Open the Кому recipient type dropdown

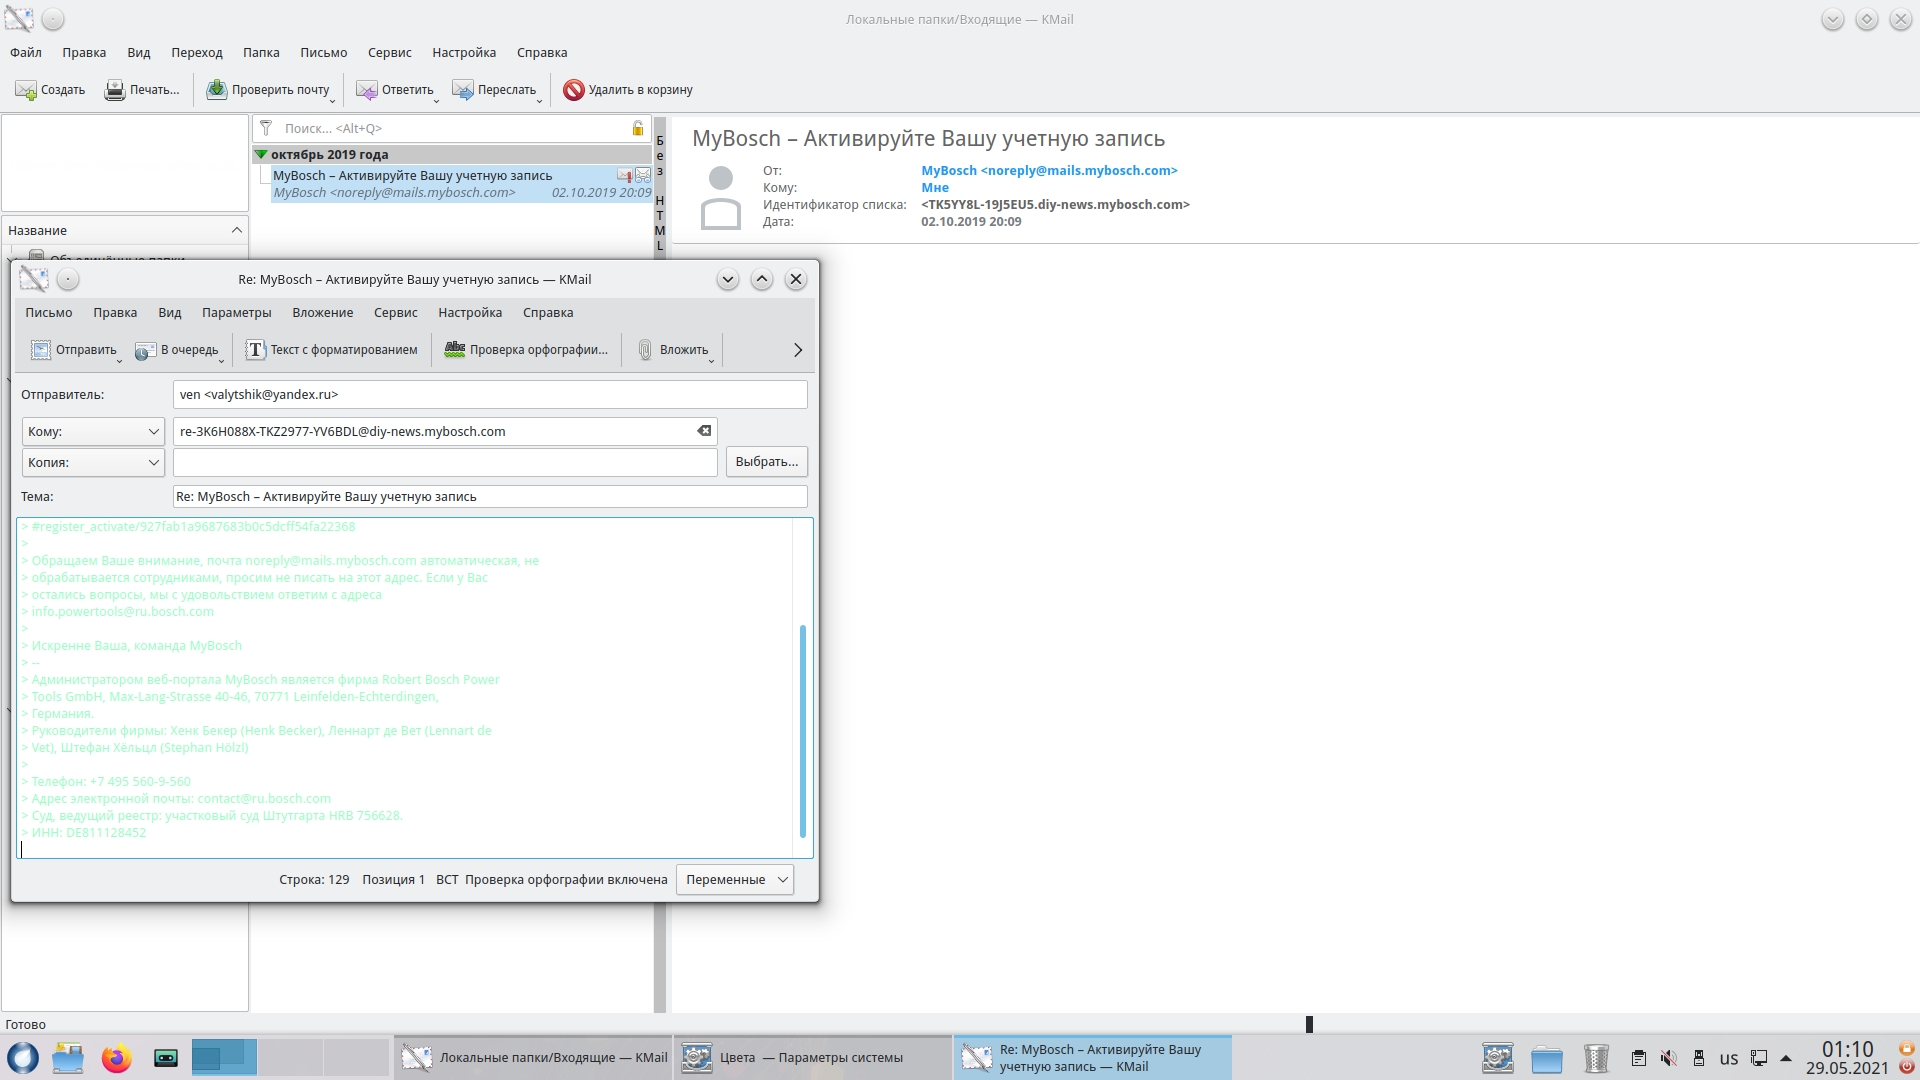coord(93,432)
